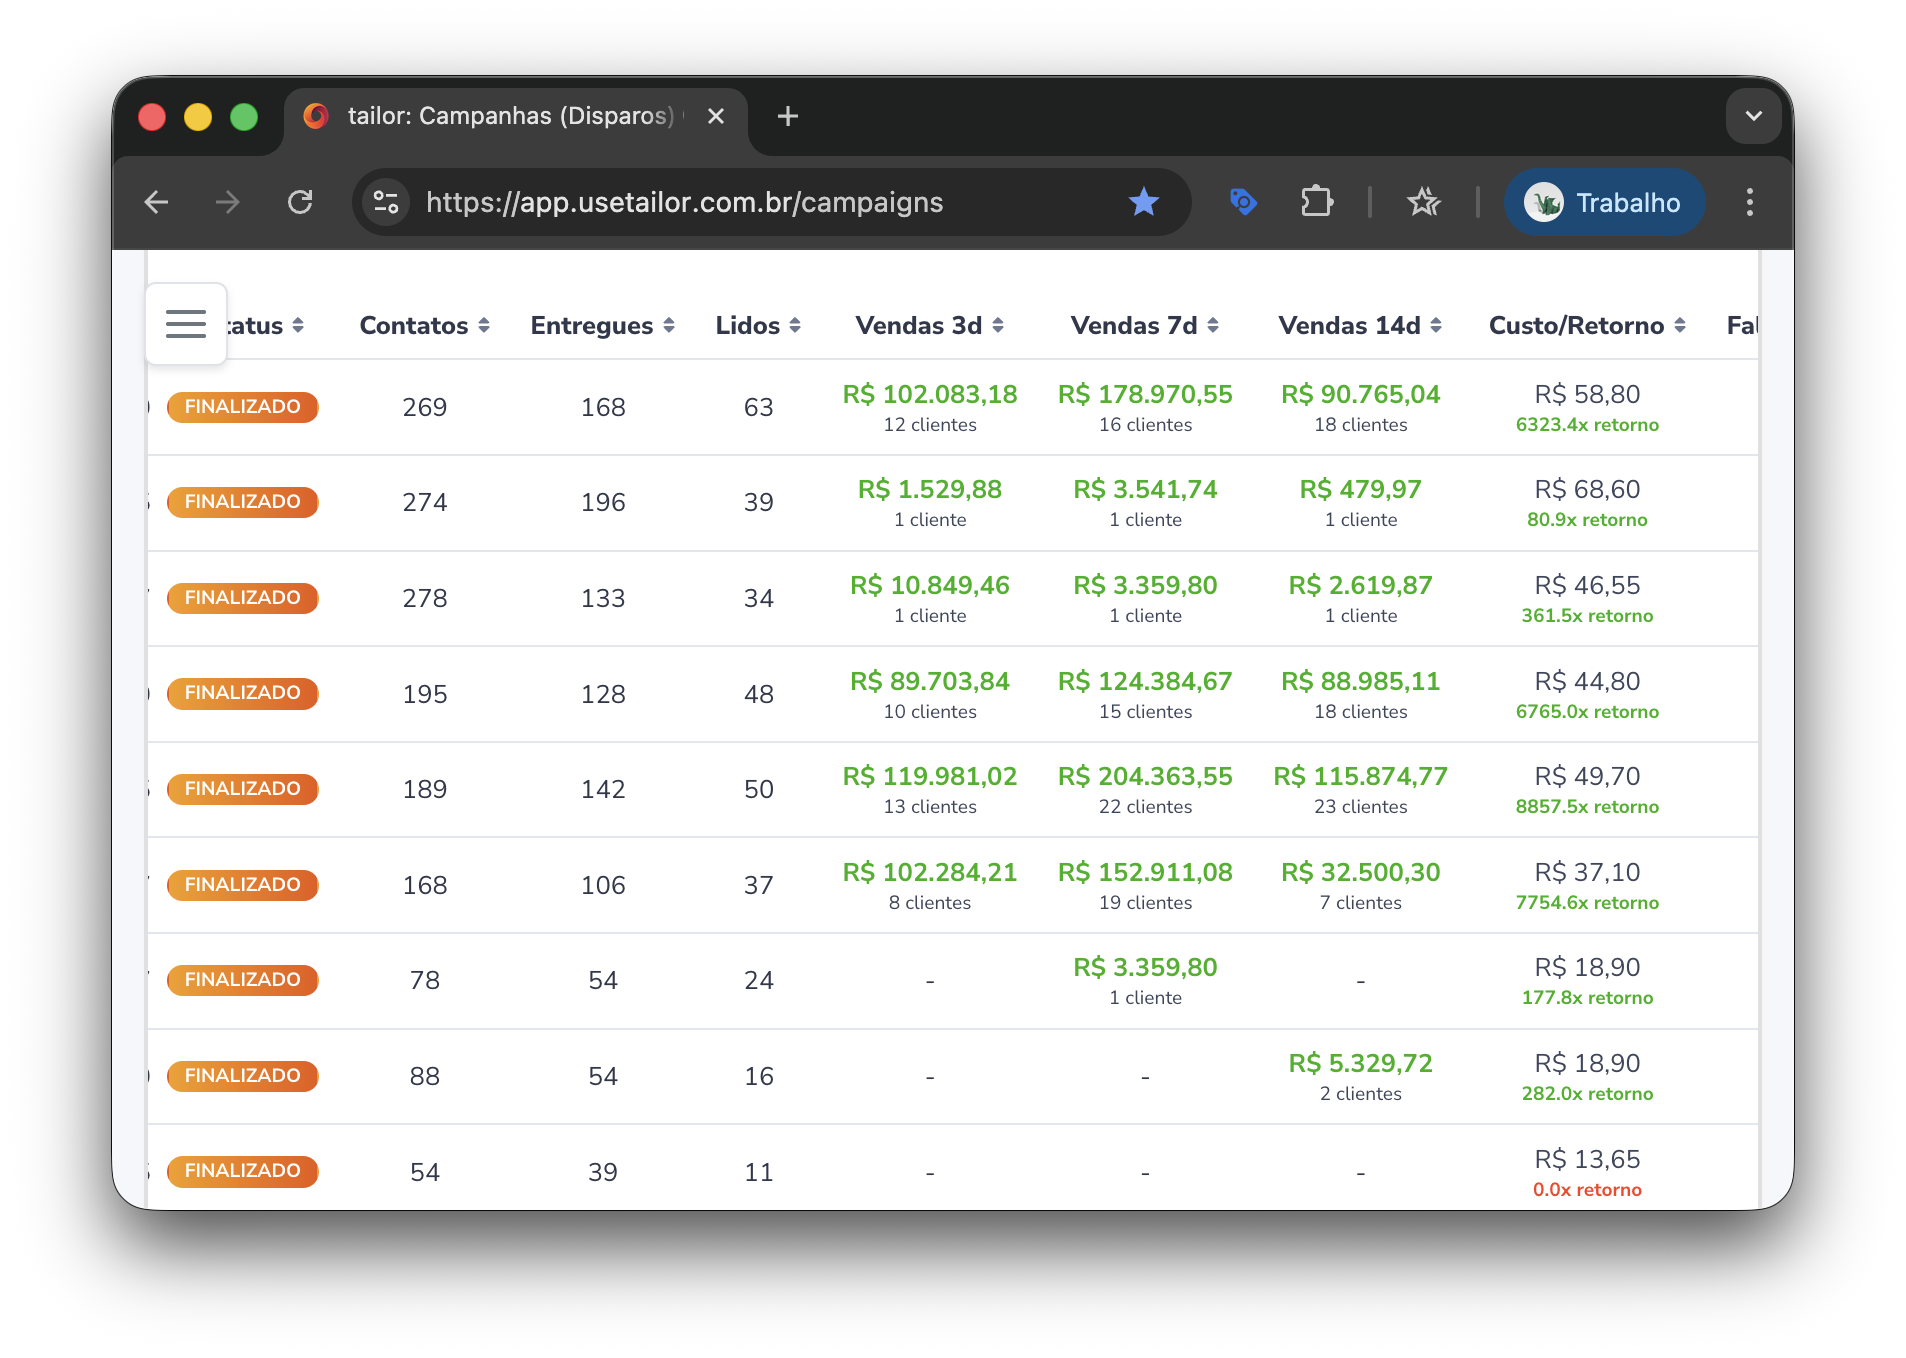
Task: Click the R$ 204.363,55 sales value
Action: [x=1145, y=776]
